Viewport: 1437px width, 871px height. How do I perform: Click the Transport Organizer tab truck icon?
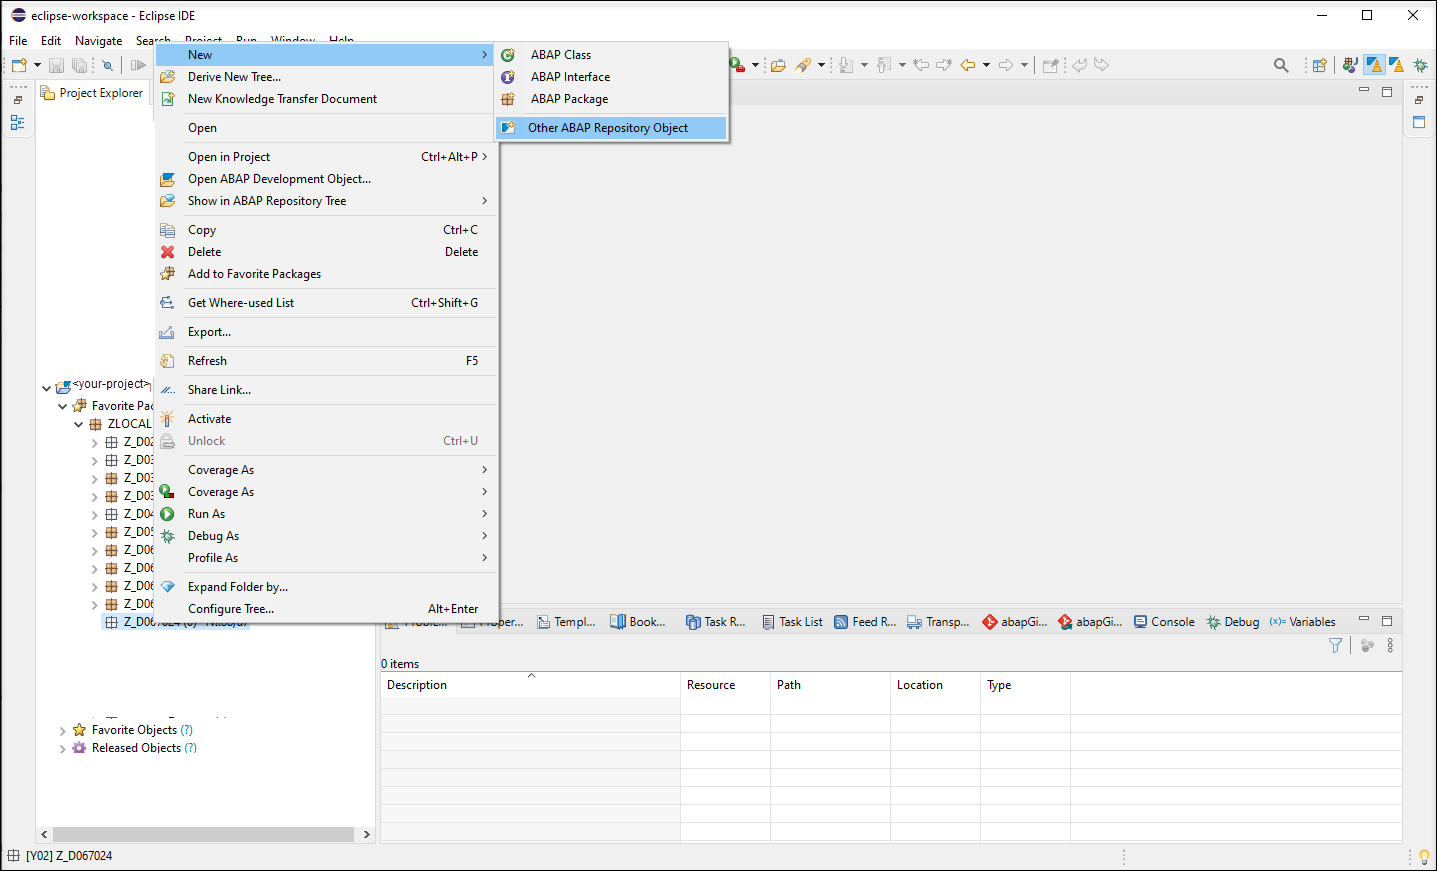914,622
